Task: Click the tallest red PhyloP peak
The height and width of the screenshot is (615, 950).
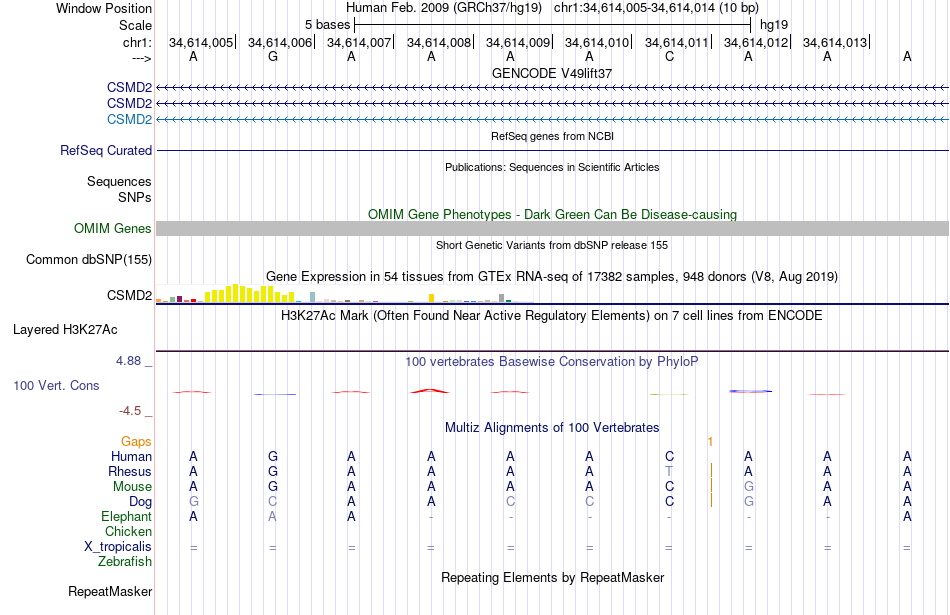Action: coord(430,391)
